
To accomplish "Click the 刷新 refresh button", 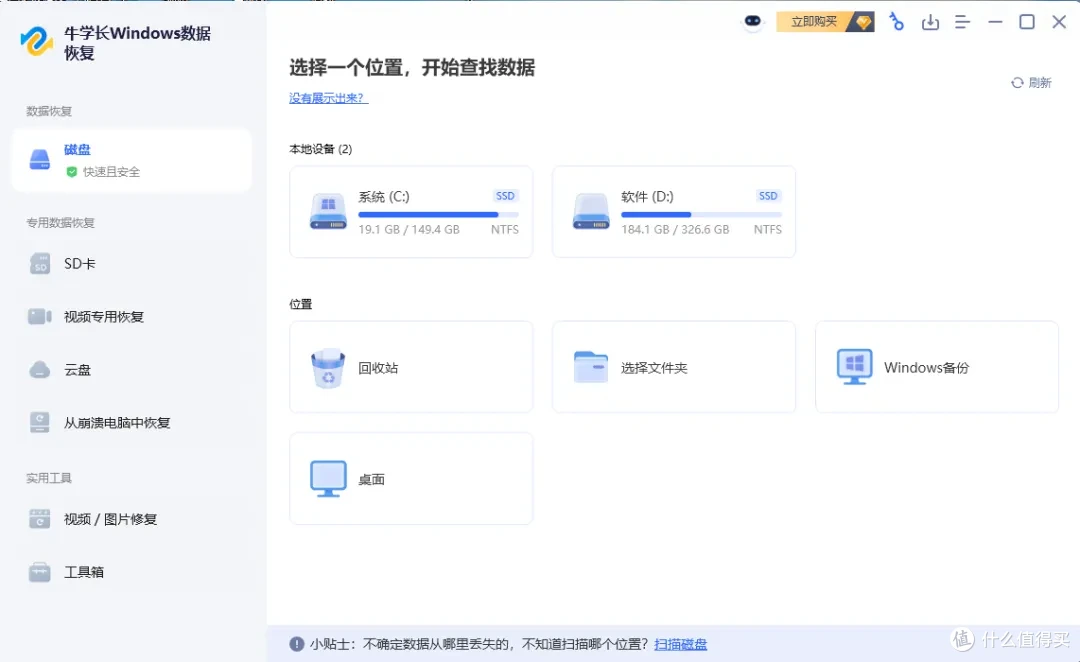I will click(x=1031, y=83).
